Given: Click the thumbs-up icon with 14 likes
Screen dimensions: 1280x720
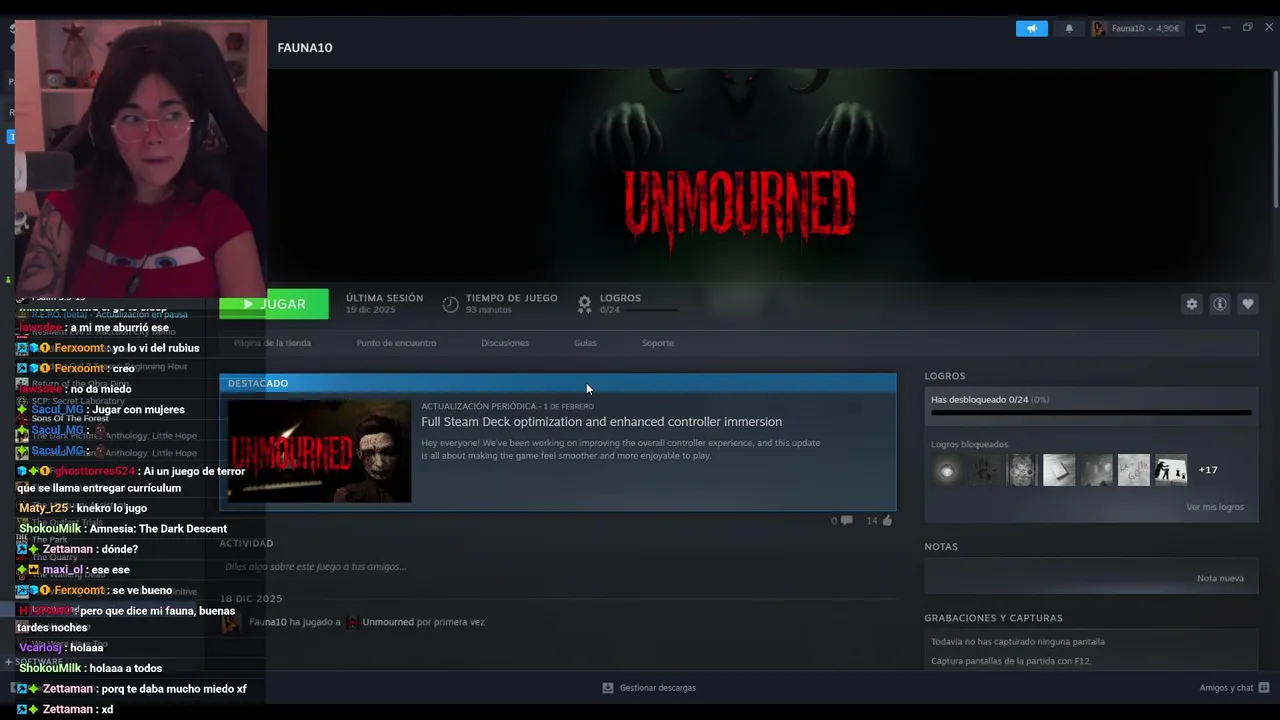Looking at the screenshot, I should point(887,520).
